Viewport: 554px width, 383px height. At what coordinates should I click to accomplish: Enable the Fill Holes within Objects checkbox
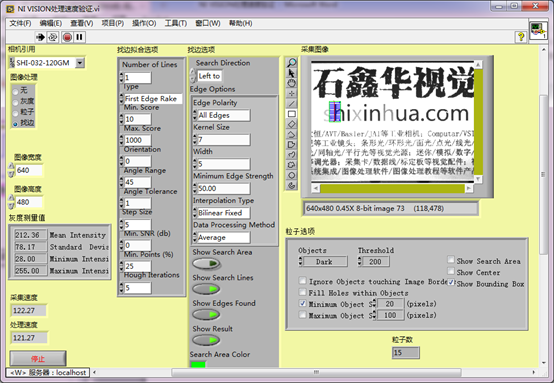[x=302, y=292]
